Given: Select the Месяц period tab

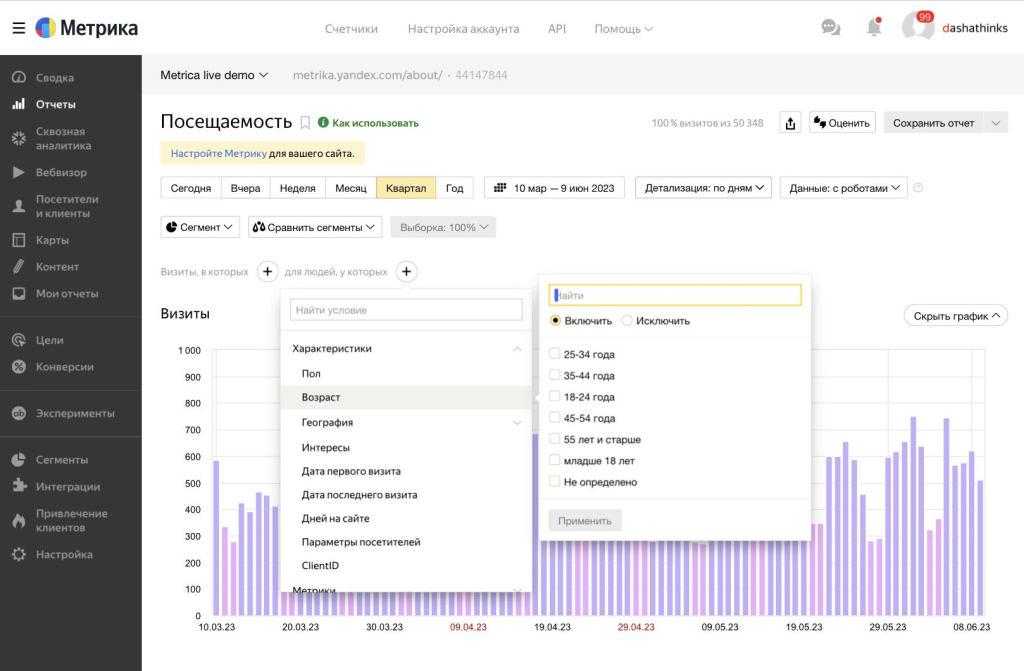Looking at the screenshot, I should point(350,188).
